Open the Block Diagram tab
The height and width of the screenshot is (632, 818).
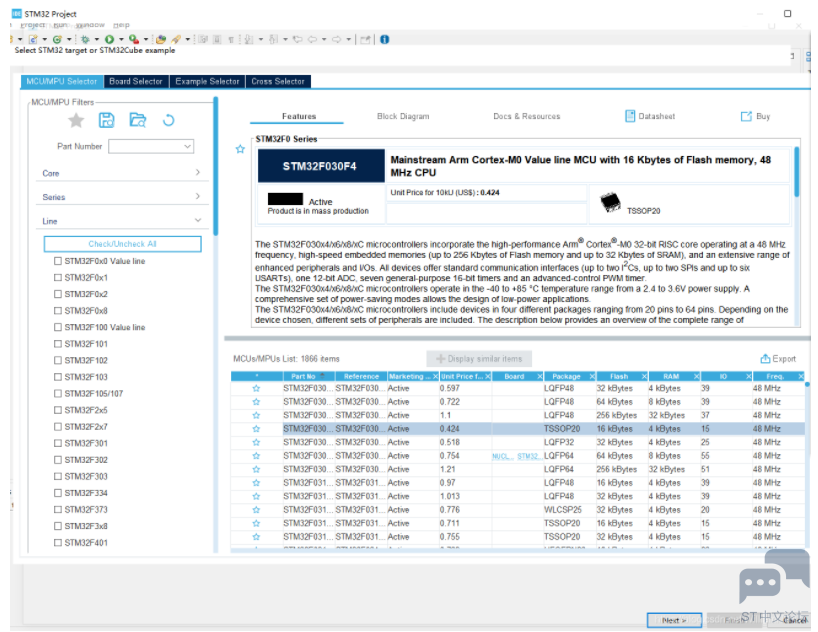point(403,116)
